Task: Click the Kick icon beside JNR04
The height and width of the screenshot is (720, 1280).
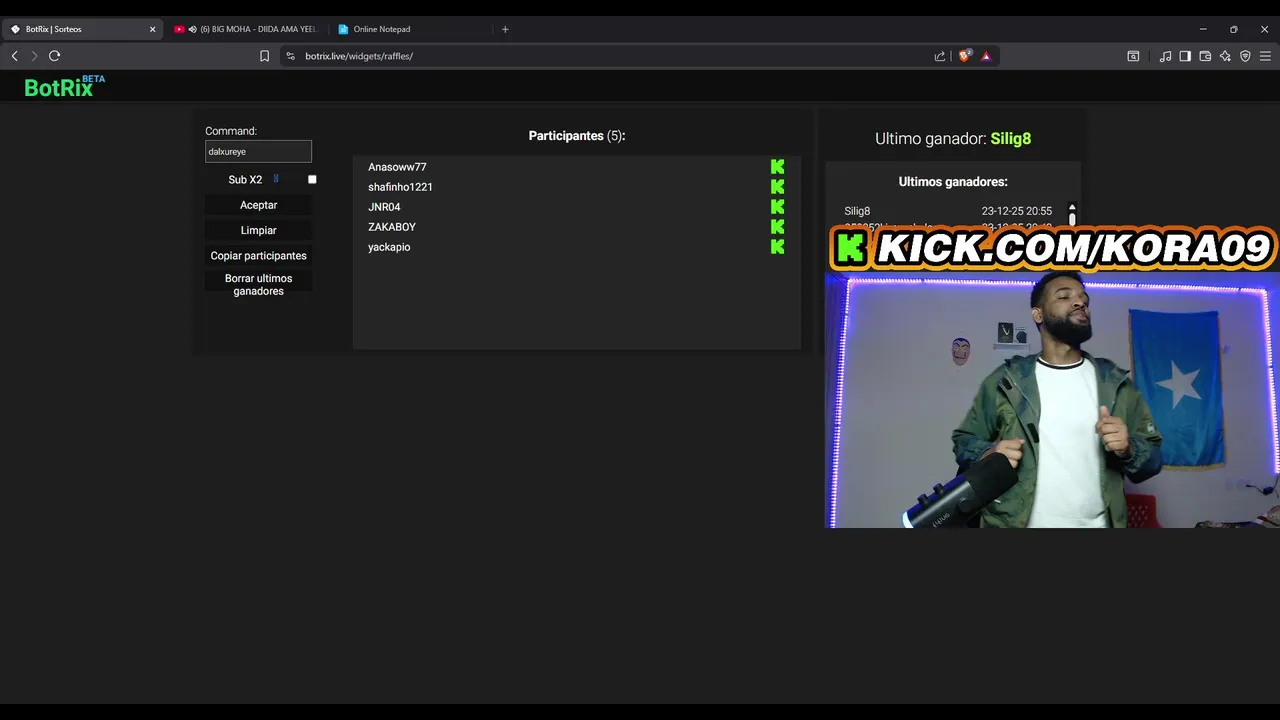Action: tap(777, 207)
